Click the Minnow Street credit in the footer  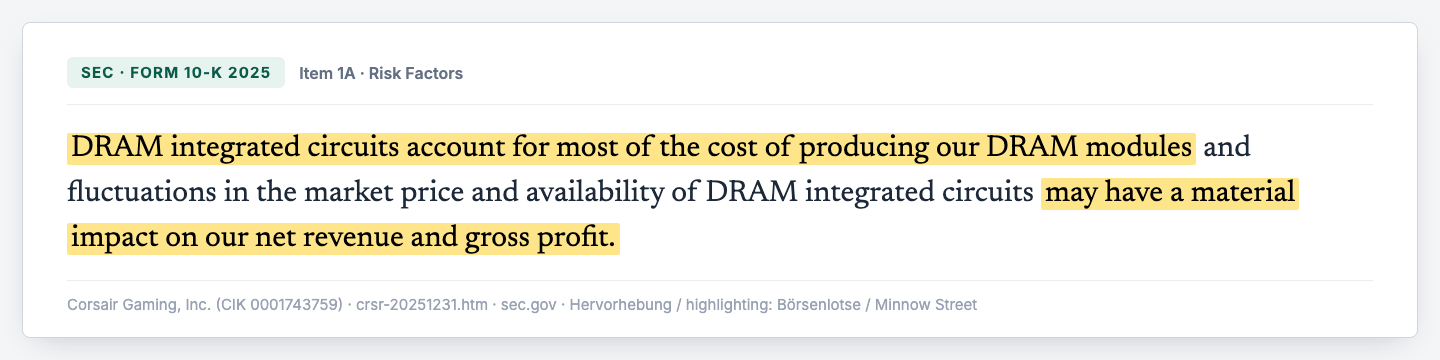[926, 304]
